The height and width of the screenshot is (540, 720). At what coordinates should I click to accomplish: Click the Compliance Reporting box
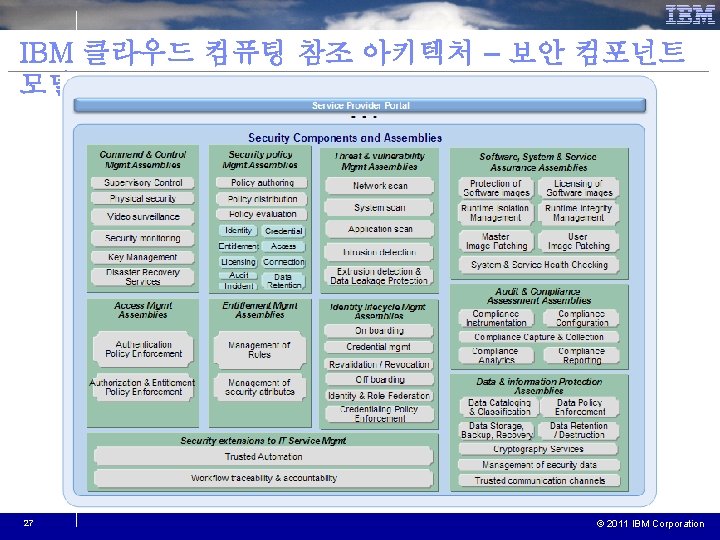[581, 355]
